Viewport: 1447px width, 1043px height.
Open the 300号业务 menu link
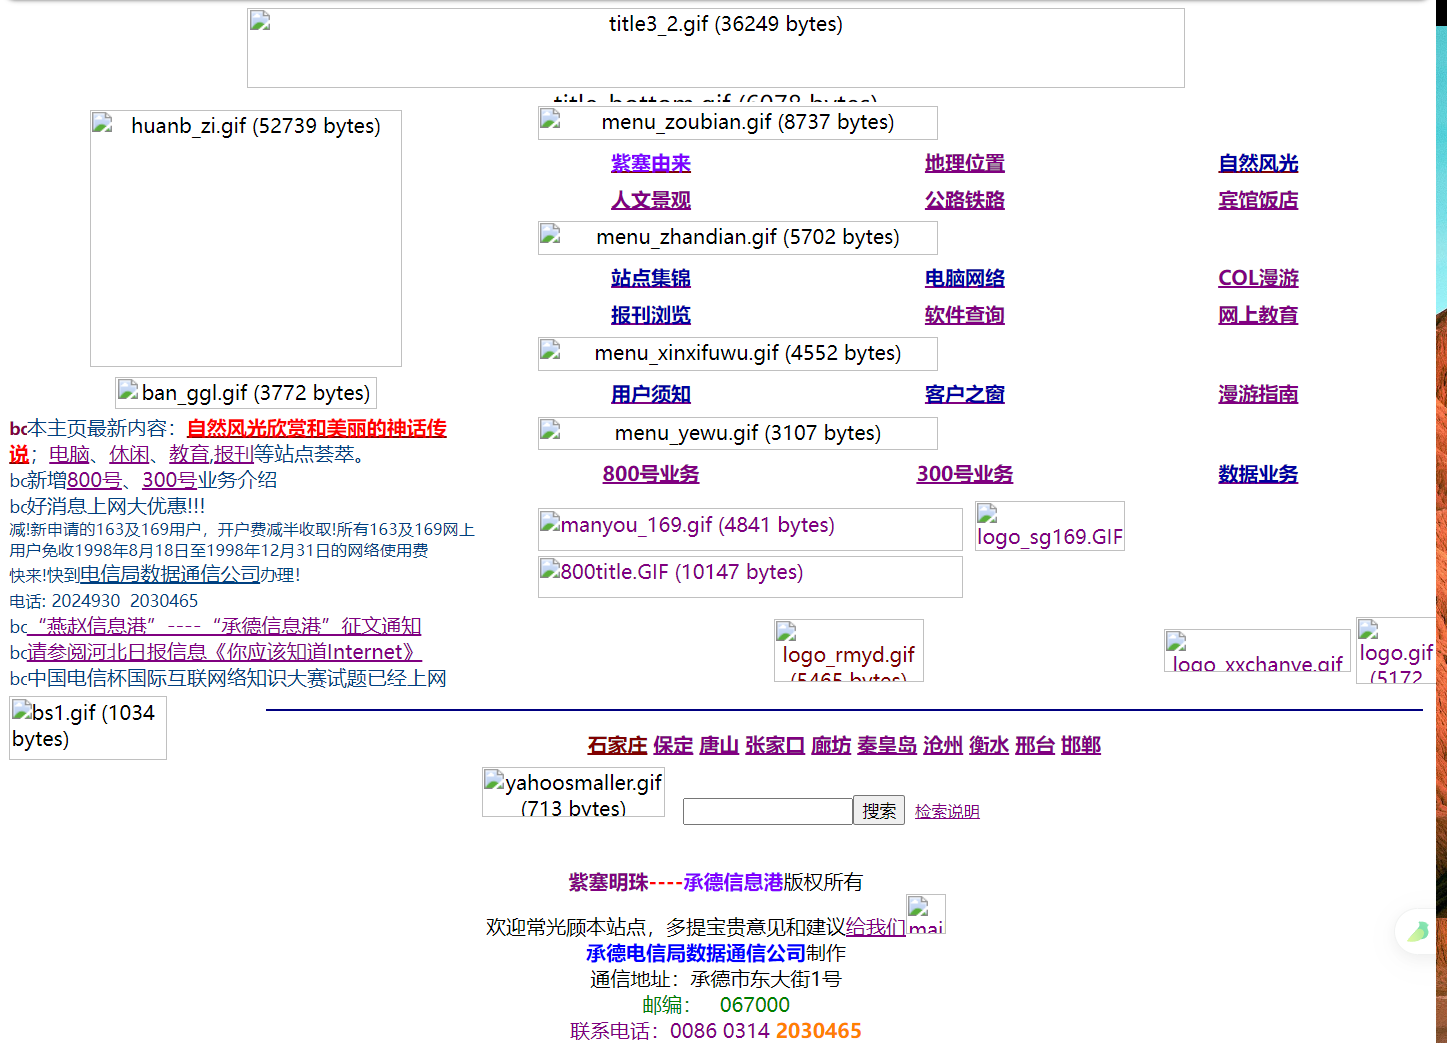[x=965, y=474]
